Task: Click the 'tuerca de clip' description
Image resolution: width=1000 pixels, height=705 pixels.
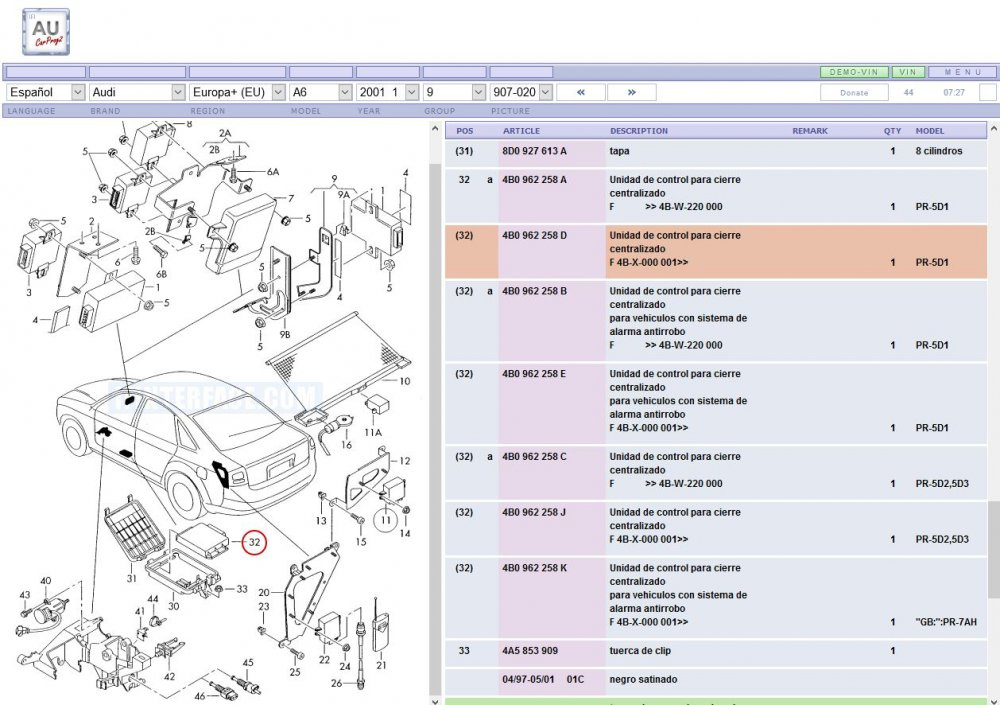Action: coord(640,651)
